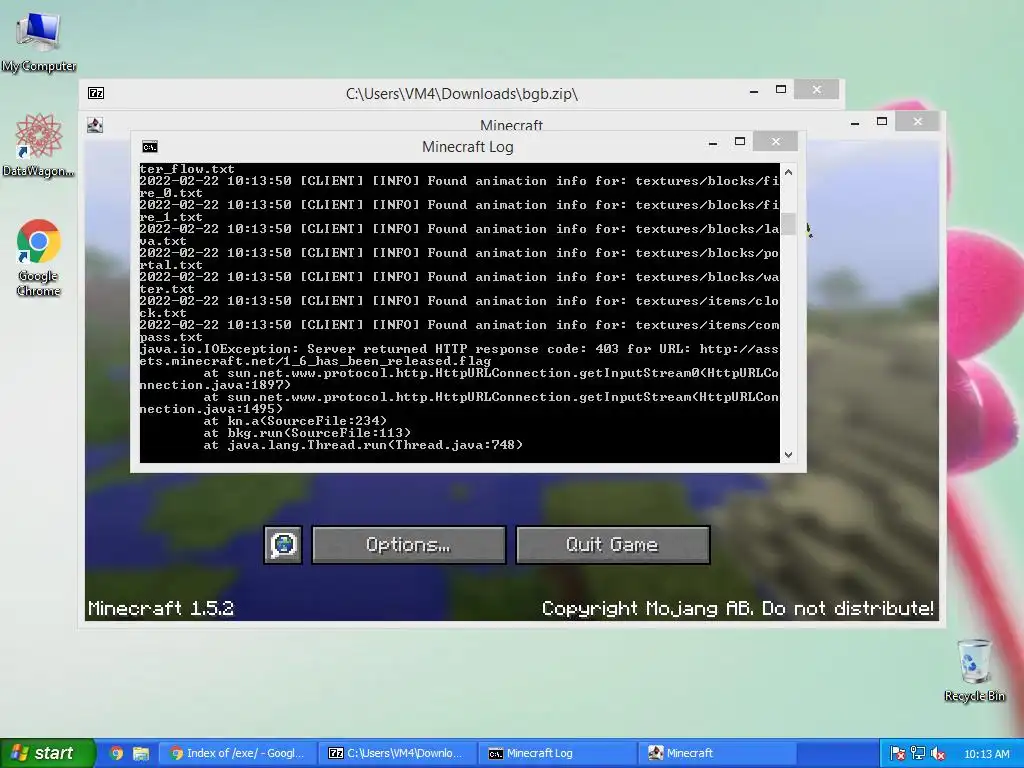1024x768 pixels.
Task: Click scroll down arrow in Minecraft Log
Action: [x=788, y=455]
